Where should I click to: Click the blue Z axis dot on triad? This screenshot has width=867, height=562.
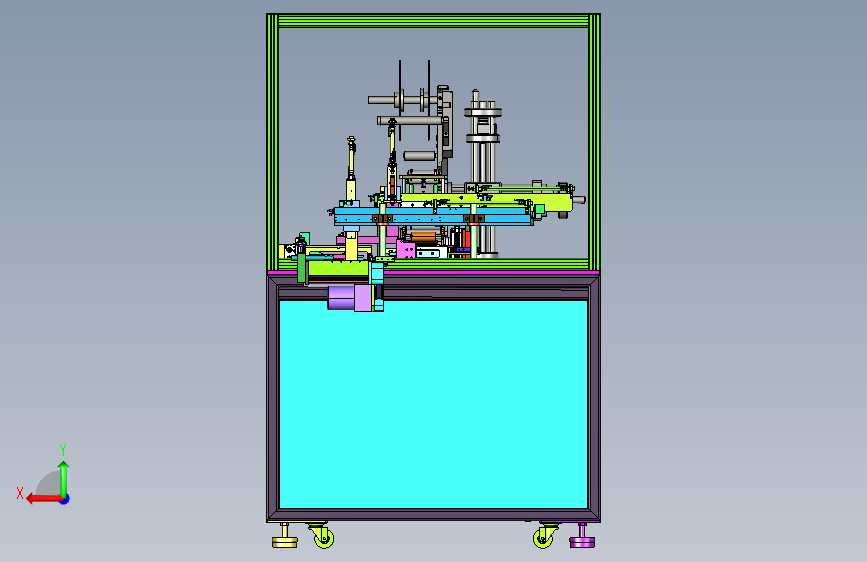[x=65, y=499]
